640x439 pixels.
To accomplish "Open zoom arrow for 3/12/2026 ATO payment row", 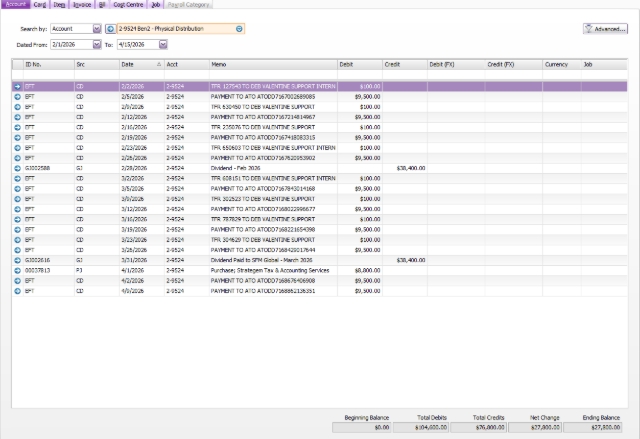I will pyautogui.click(x=17, y=209).
